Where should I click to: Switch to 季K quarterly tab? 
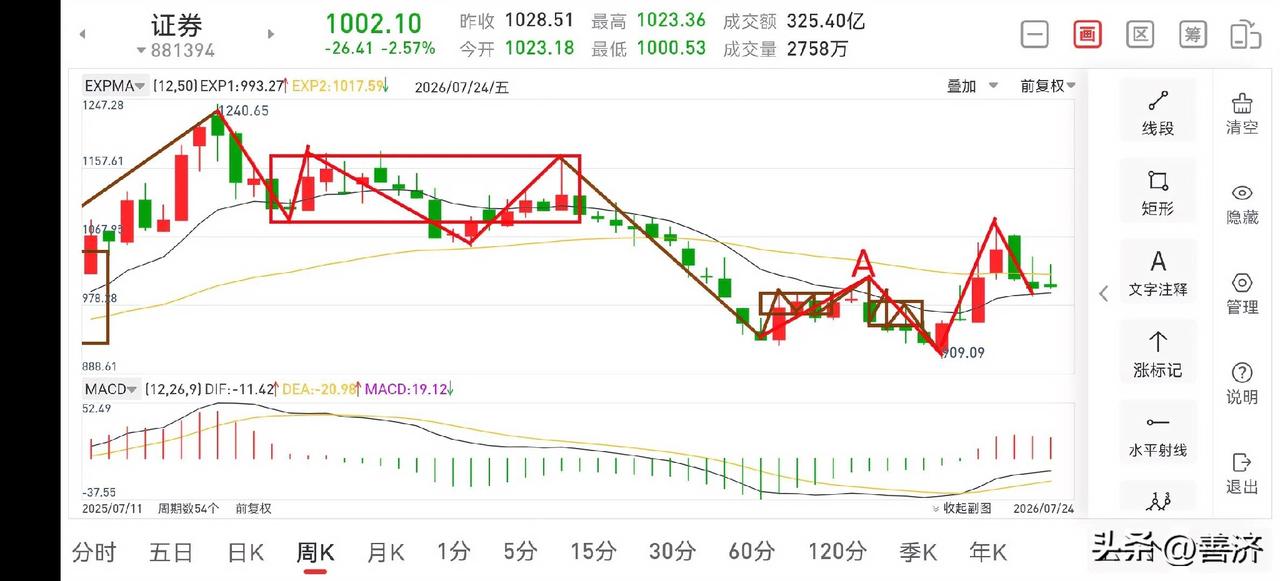(x=917, y=551)
